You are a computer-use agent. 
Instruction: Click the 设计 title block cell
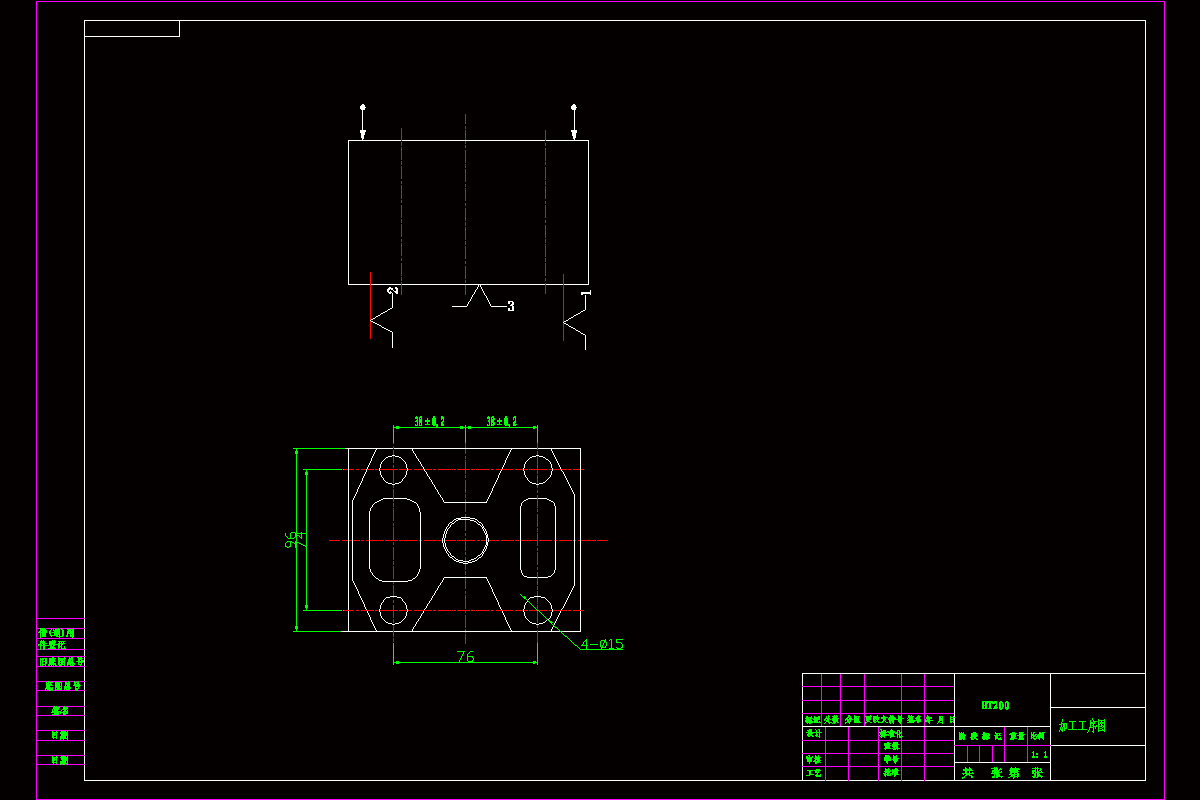pyautogui.click(x=814, y=733)
